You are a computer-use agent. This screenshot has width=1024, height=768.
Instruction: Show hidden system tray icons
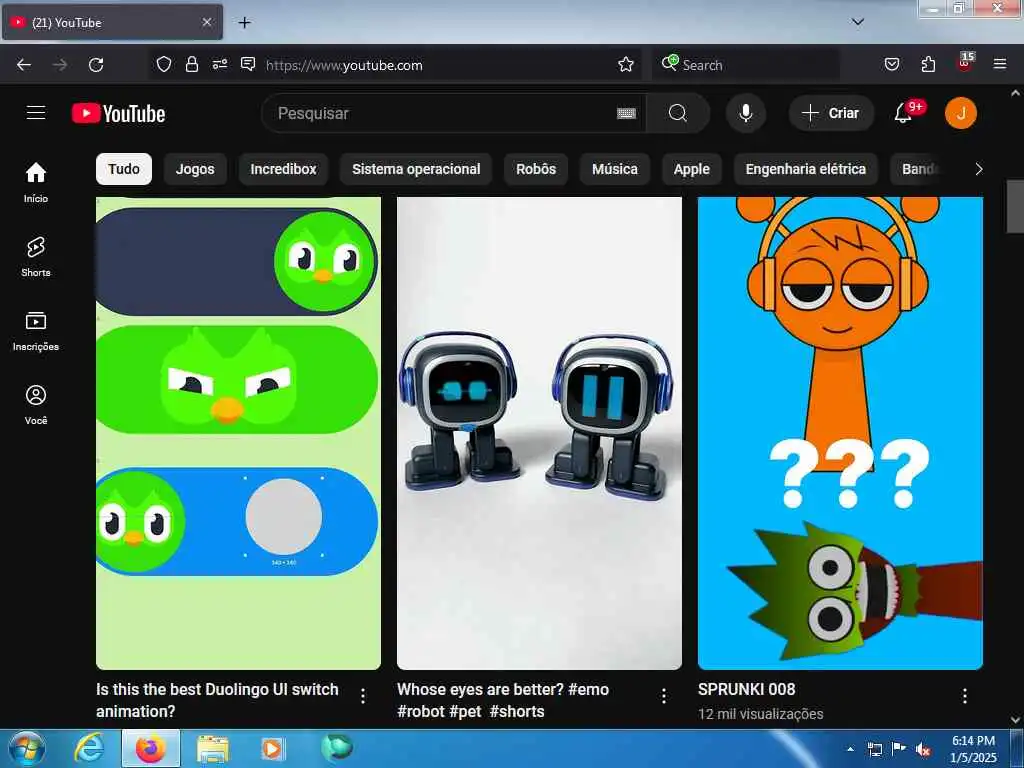850,749
